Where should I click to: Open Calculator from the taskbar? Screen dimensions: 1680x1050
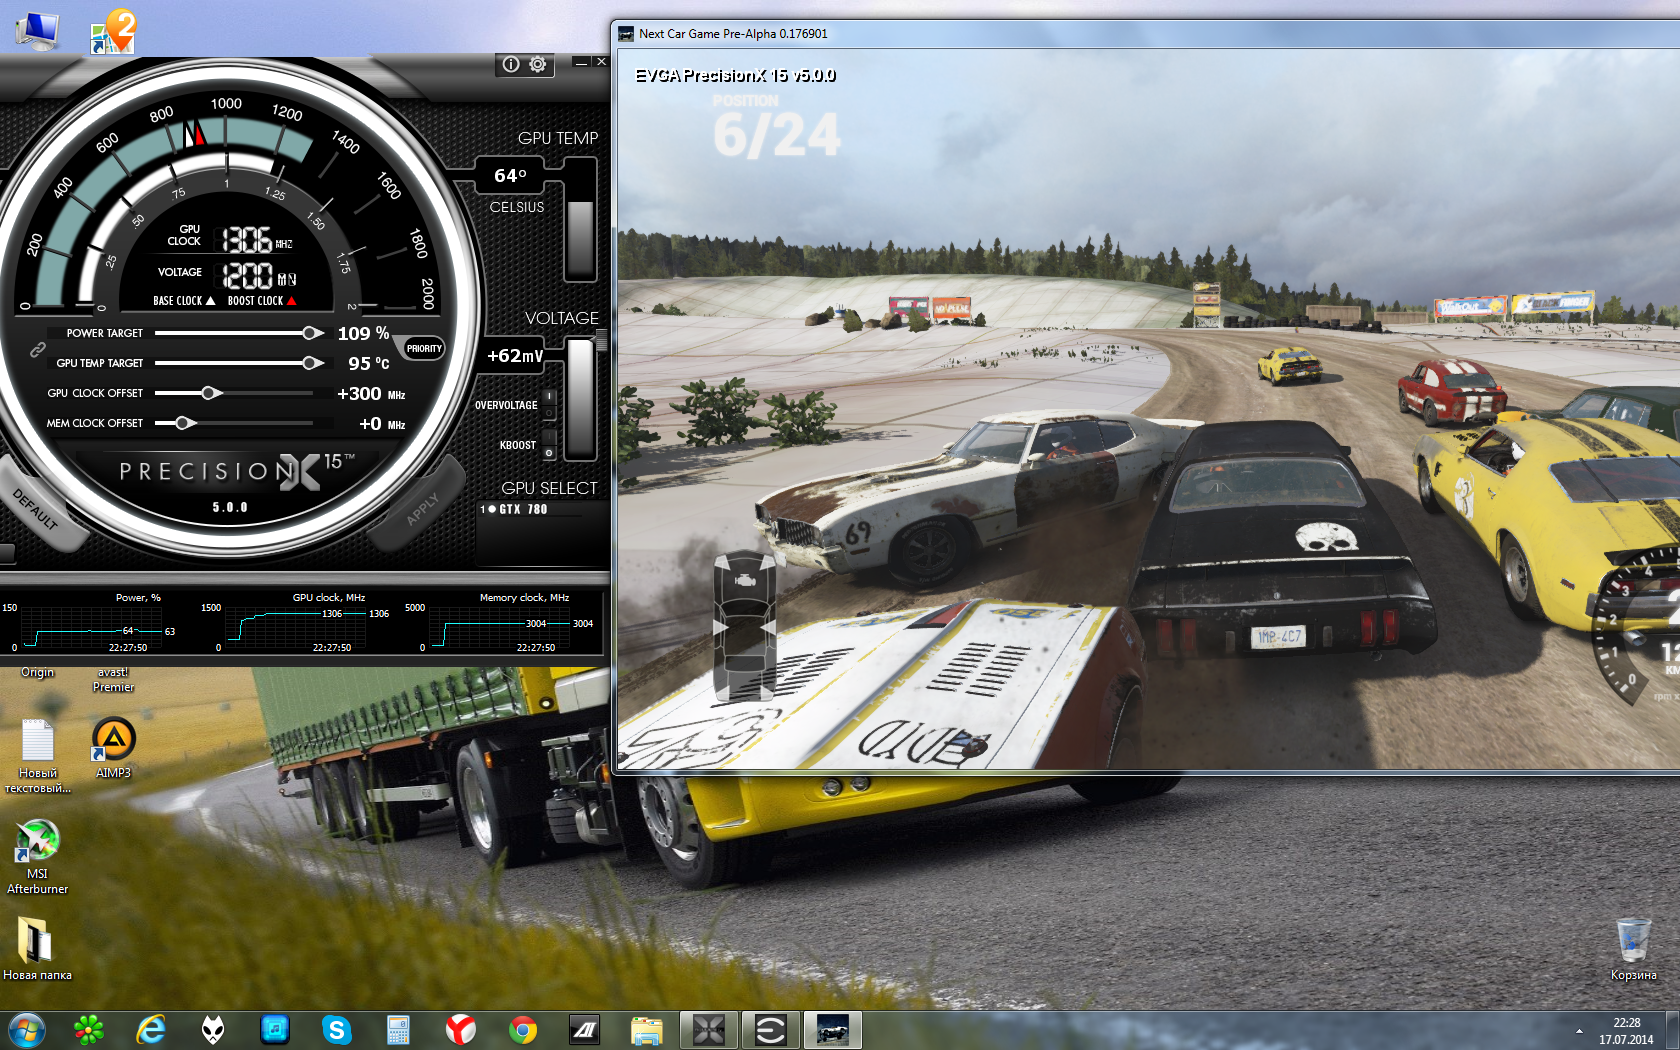399,1030
